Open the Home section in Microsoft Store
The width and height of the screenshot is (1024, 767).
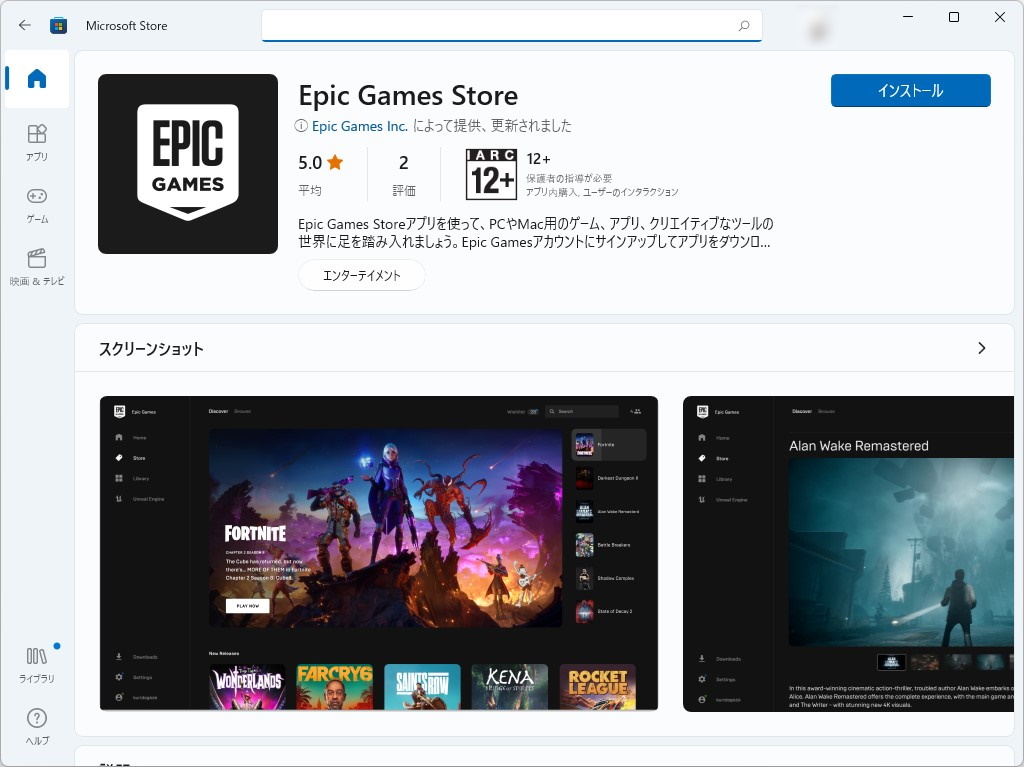tap(36, 79)
